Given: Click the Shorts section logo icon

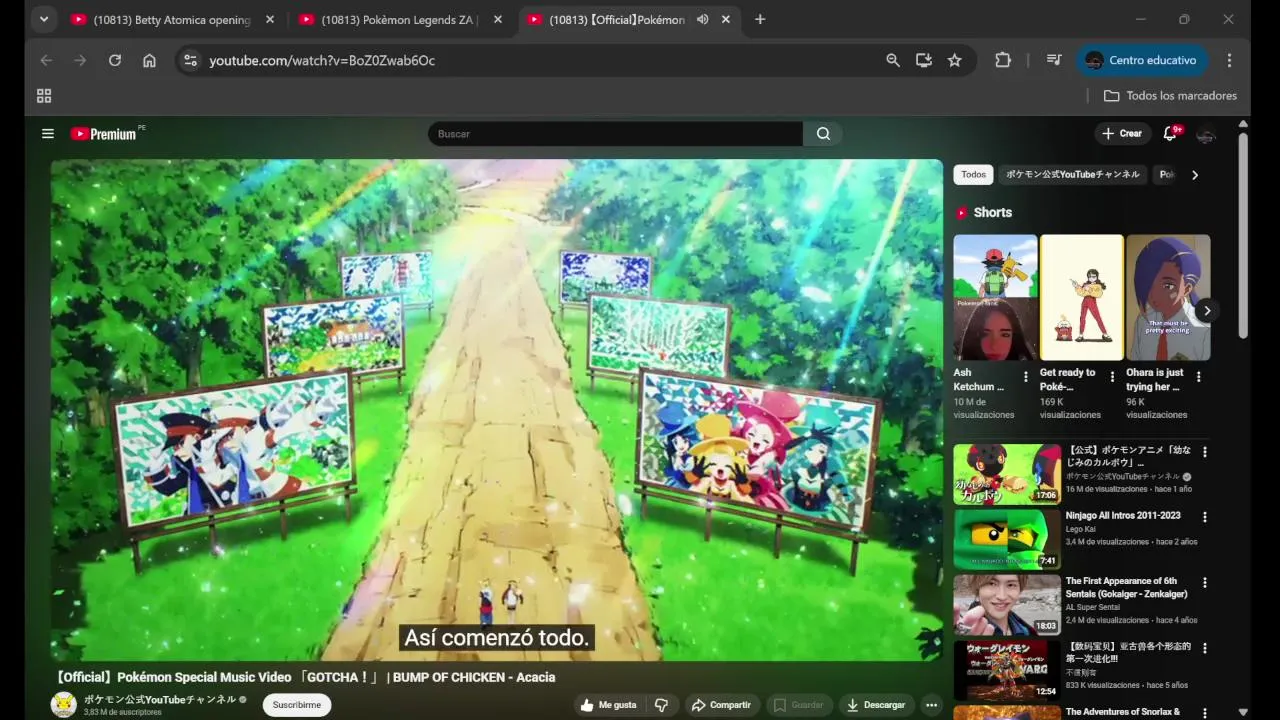Looking at the screenshot, I should (x=962, y=213).
